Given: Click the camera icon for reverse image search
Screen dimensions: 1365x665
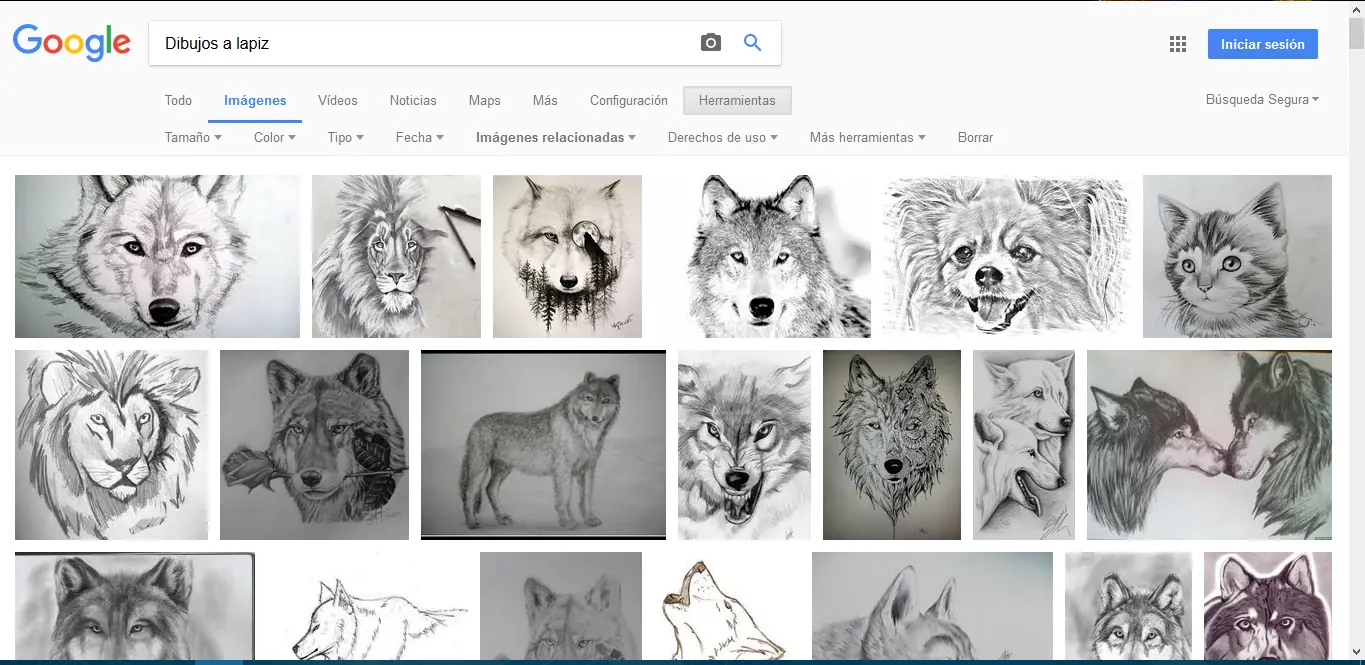Looking at the screenshot, I should click(x=710, y=43).
